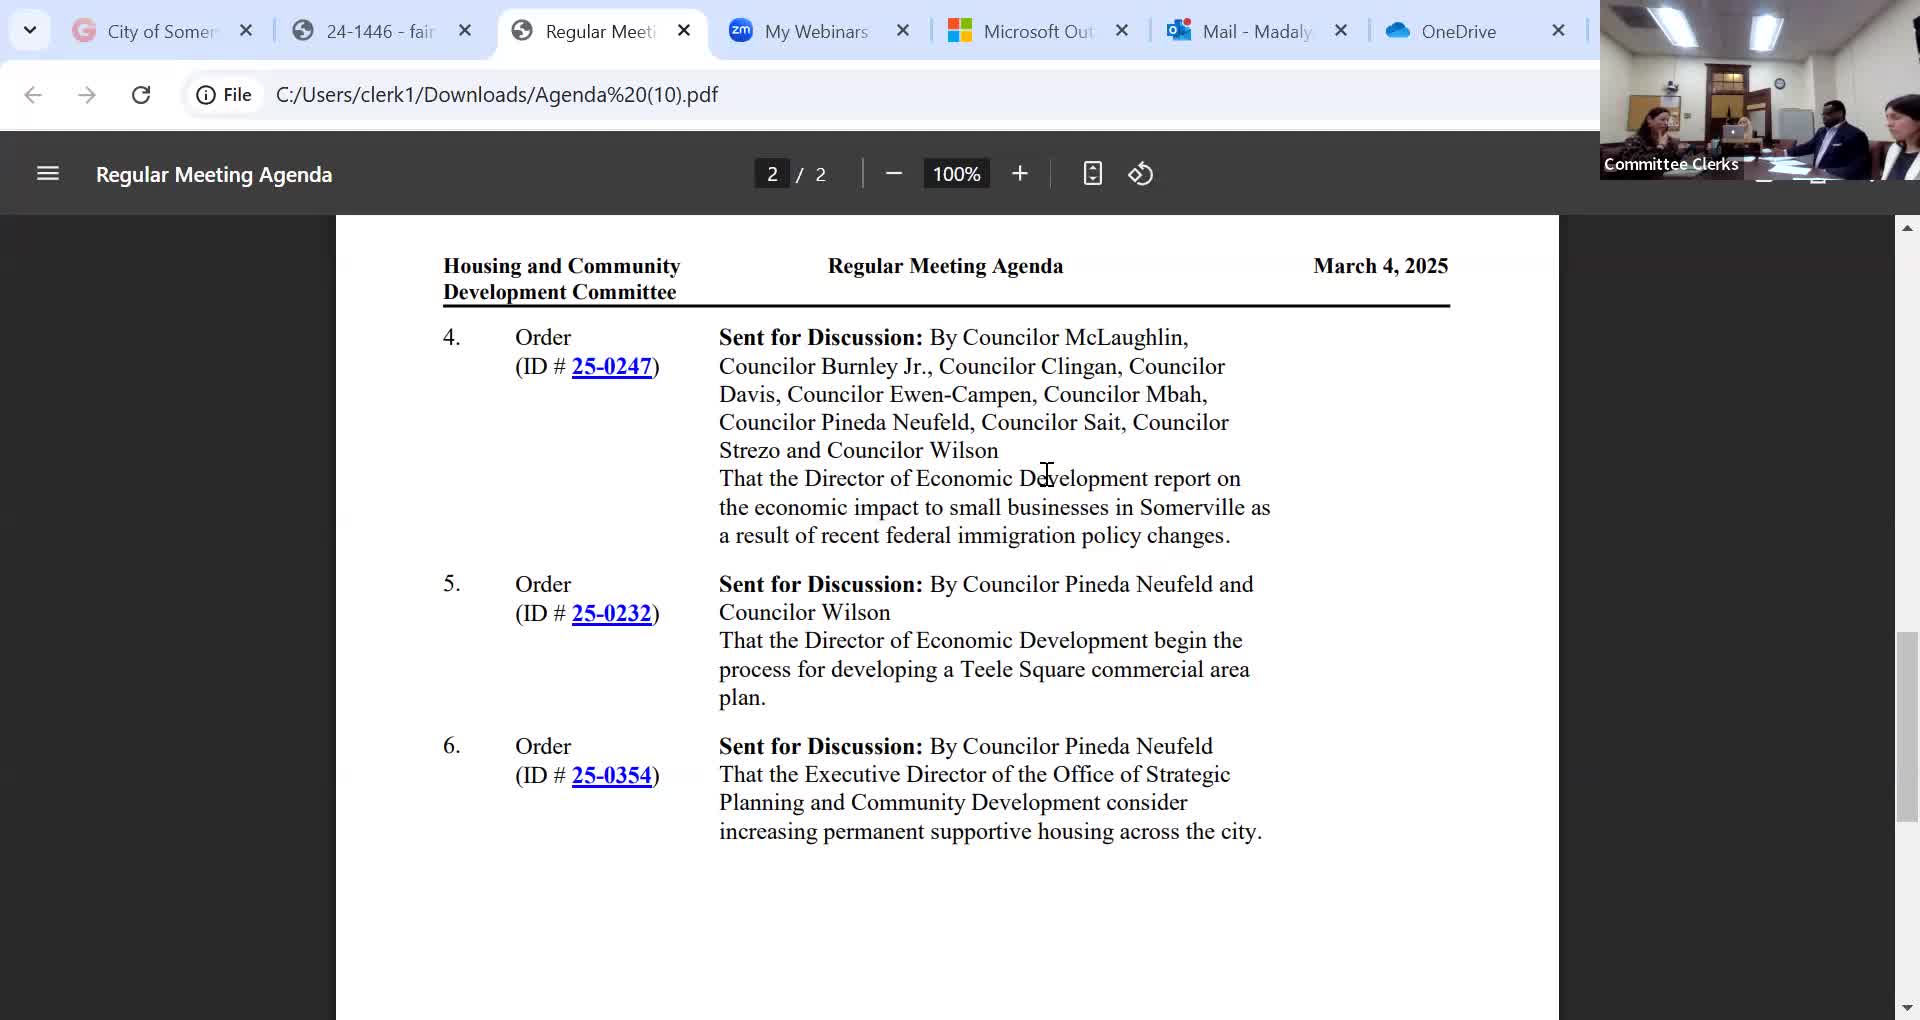The image size is (1920, 1020).
Task: Zoom out with the minus icon
Action: click(894, 174)
